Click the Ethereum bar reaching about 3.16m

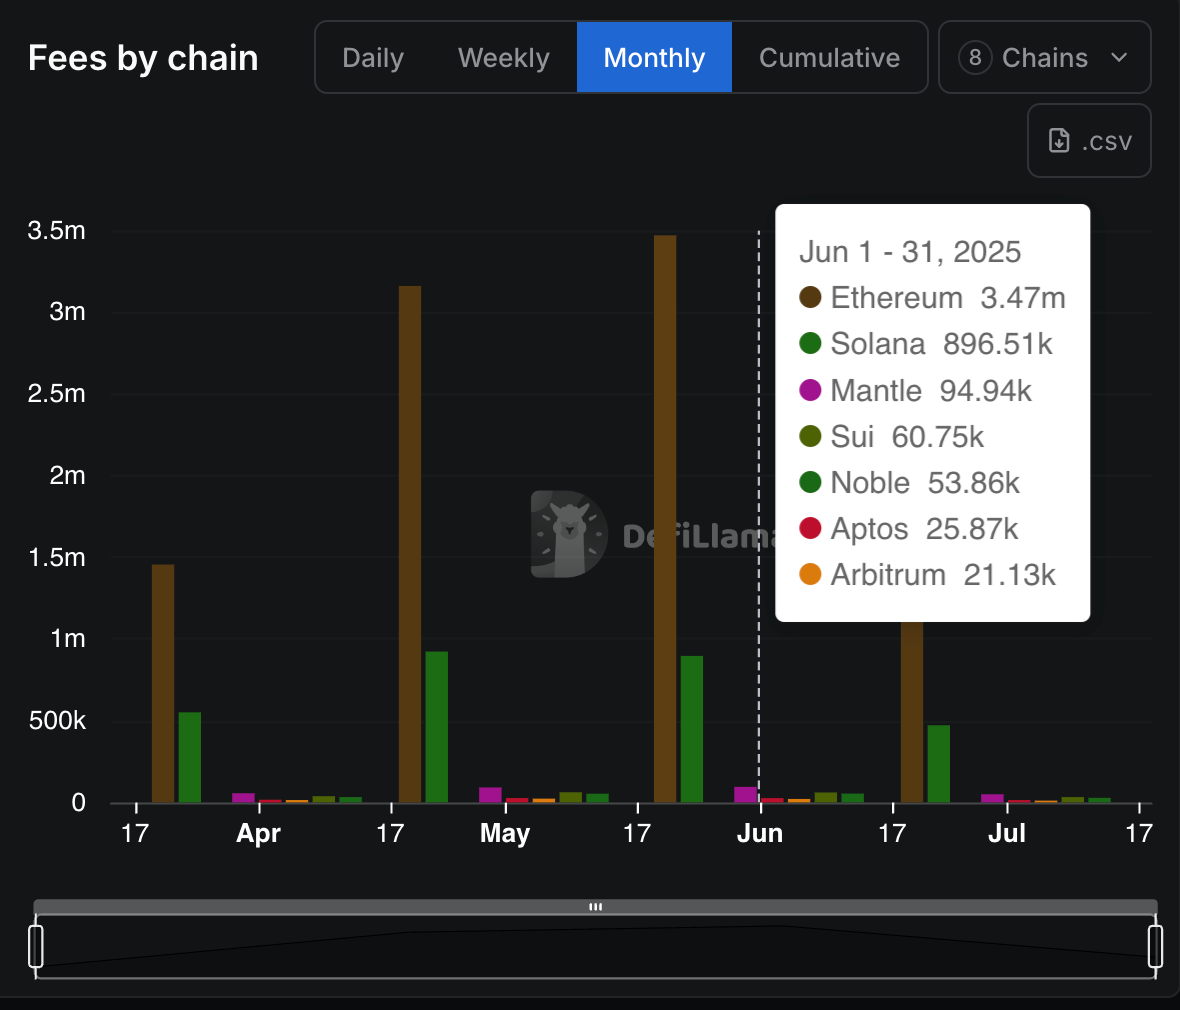click(x=410, y=544)
